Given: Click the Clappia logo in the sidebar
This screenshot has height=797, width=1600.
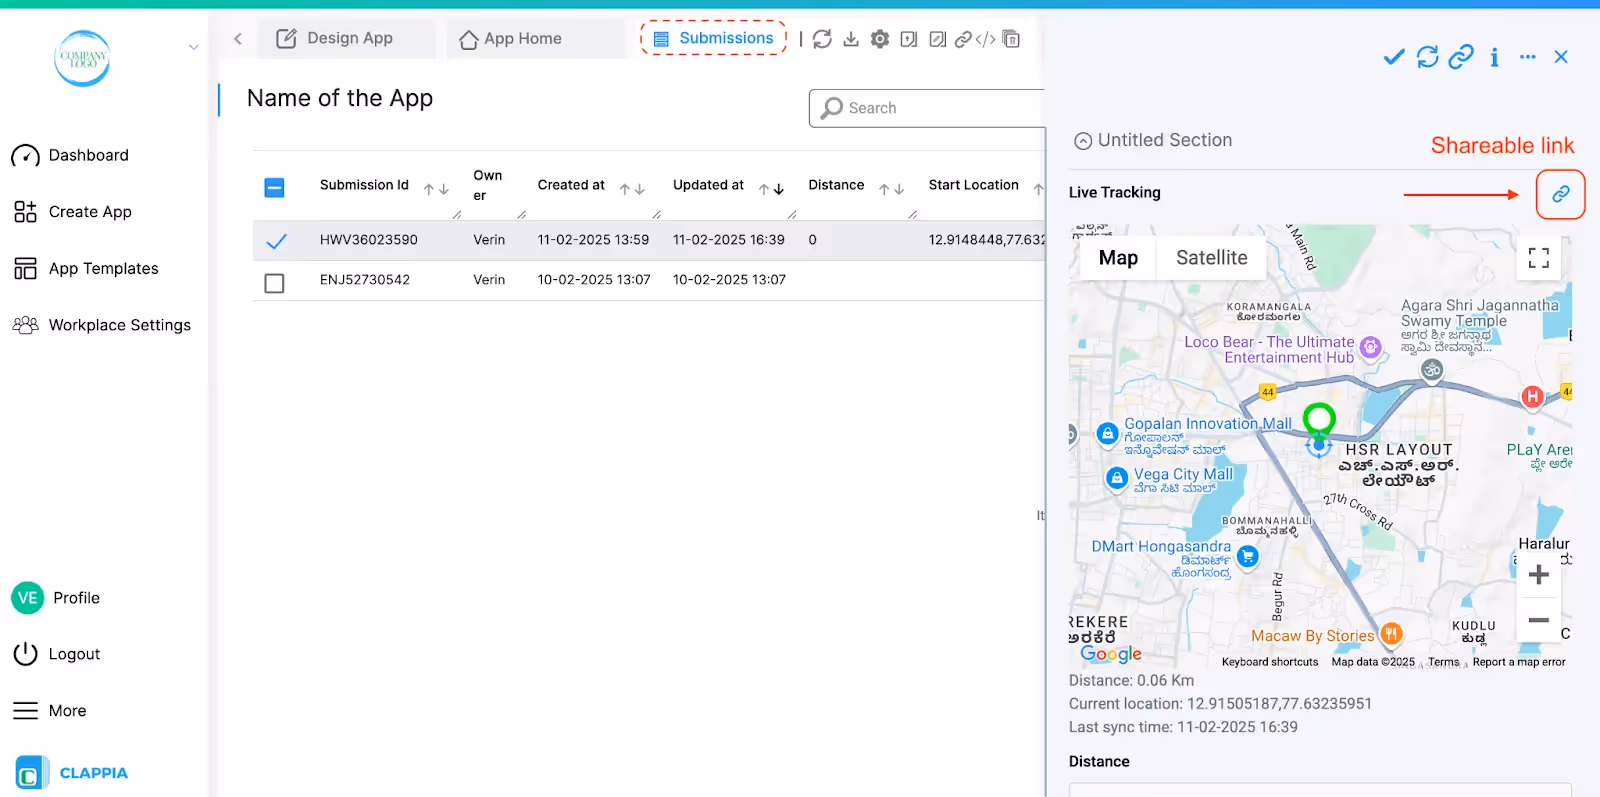Looking at the screenshot, I should click(72, 773).
